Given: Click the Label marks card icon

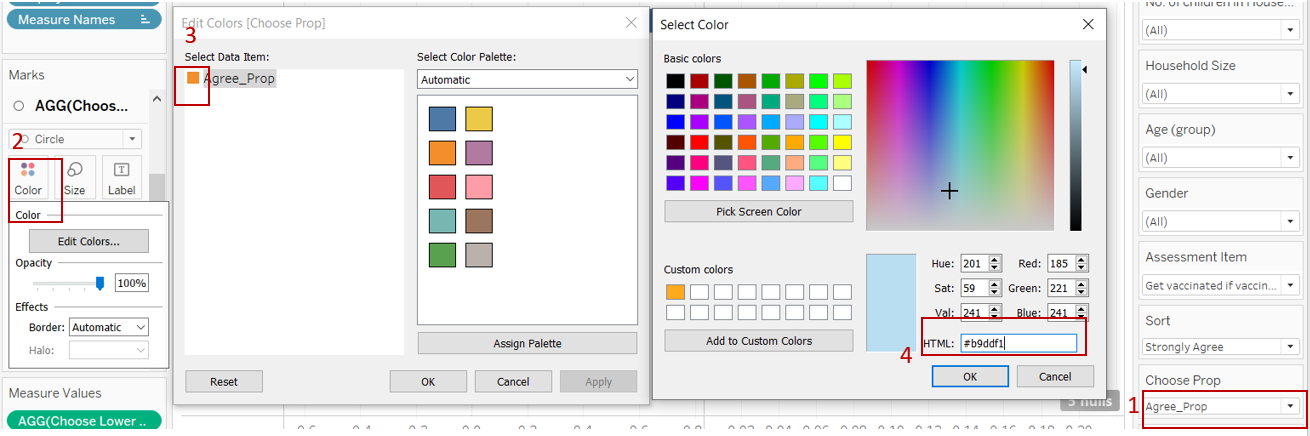Looking at the screenshot, I should coord(121,177).
